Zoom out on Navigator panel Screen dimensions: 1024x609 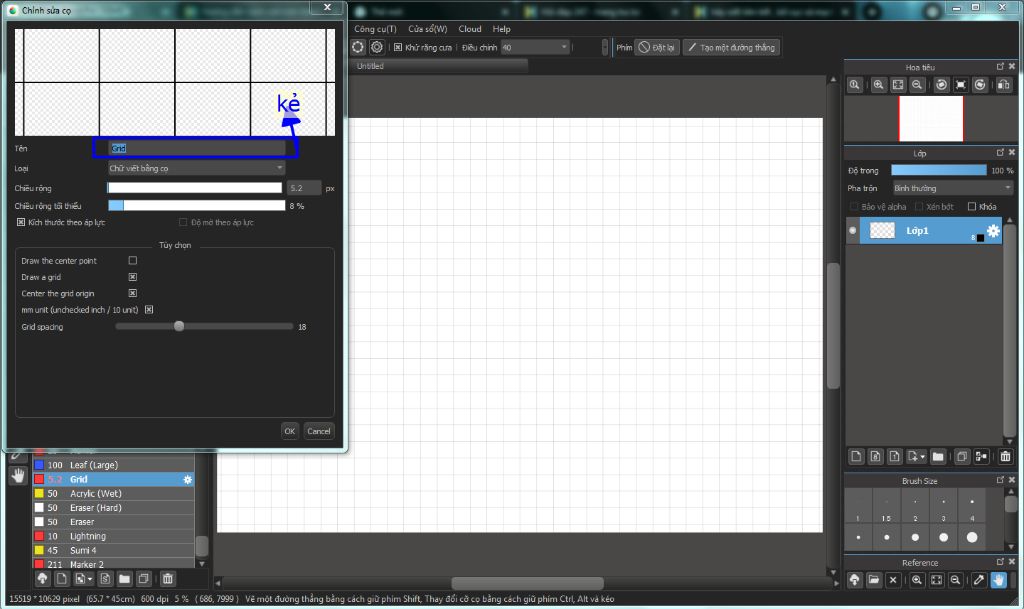pyautogui.click(x=917, y=85)
